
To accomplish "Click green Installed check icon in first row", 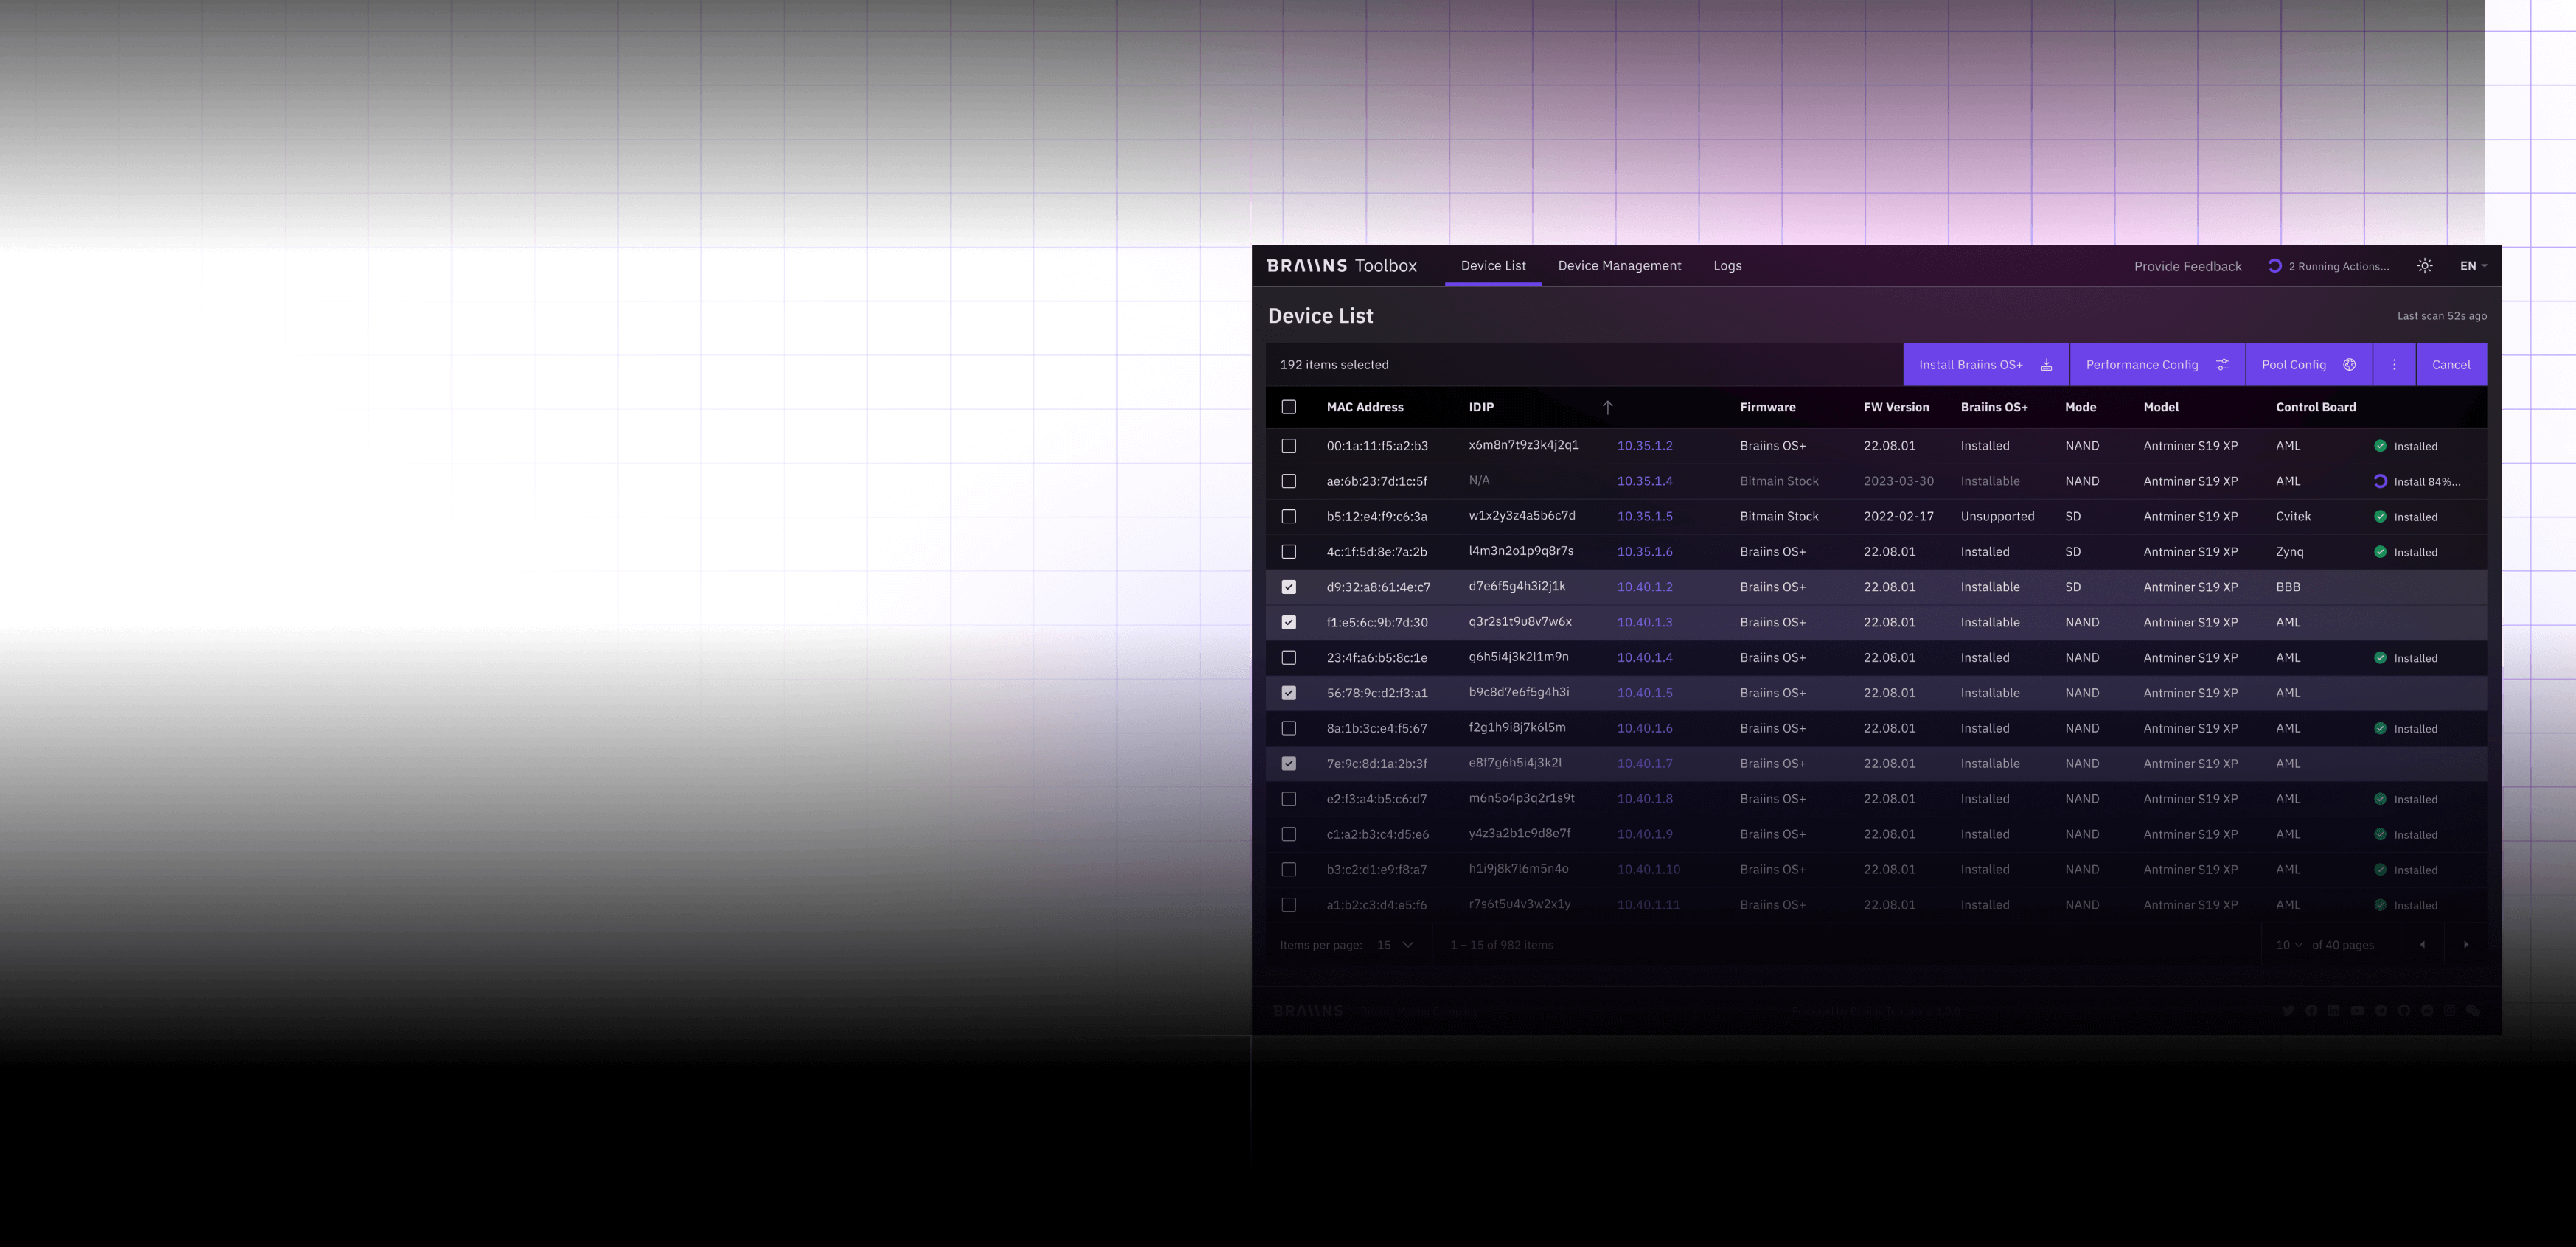I will (2380, 446).
